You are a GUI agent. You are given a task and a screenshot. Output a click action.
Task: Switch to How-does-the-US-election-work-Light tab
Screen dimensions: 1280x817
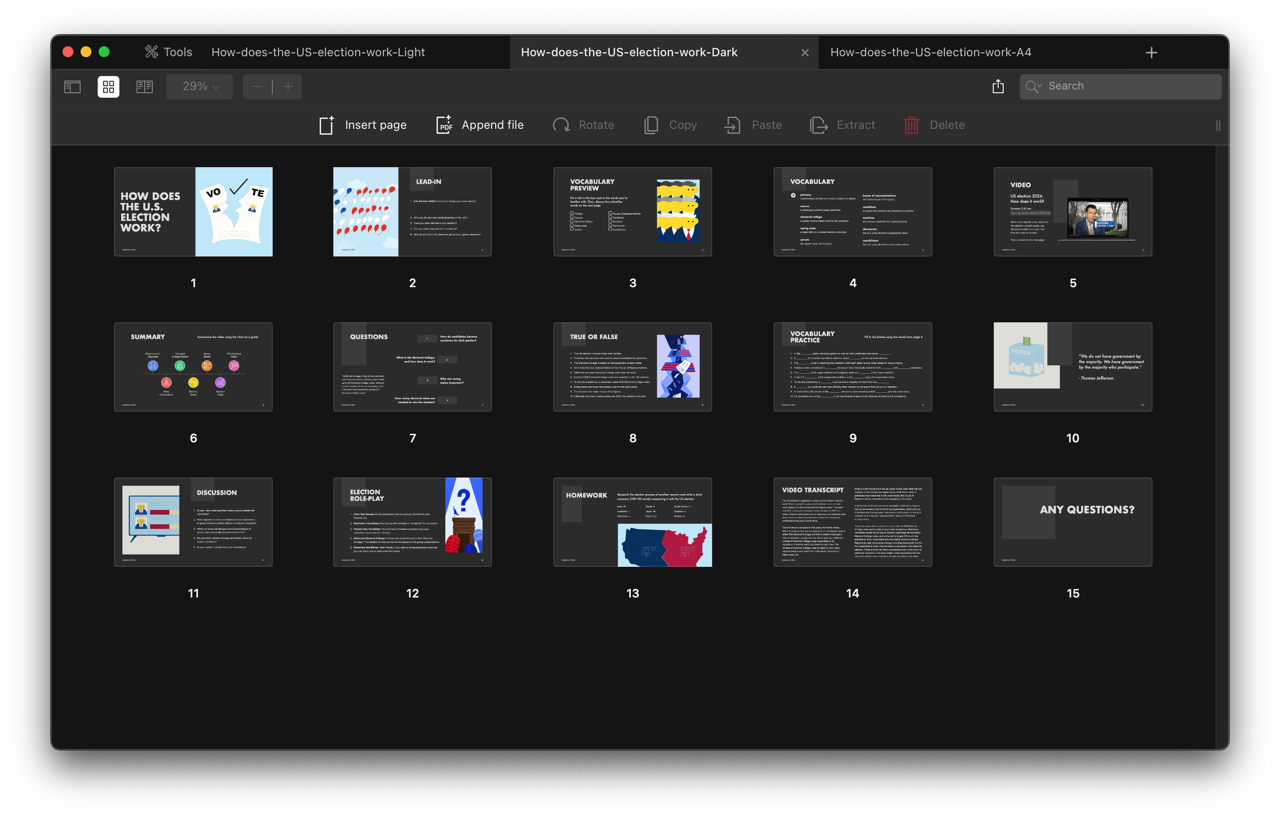pos(318,52)
